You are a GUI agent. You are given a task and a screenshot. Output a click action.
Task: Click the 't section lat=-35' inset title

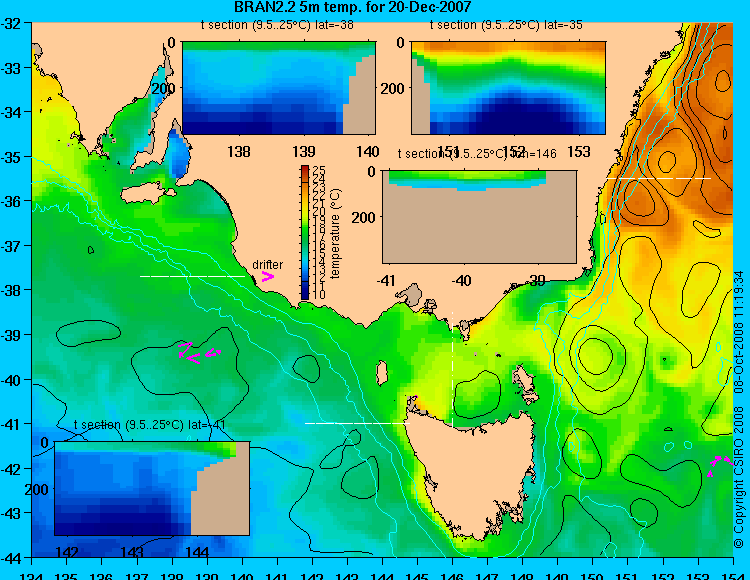pos(506,25)
